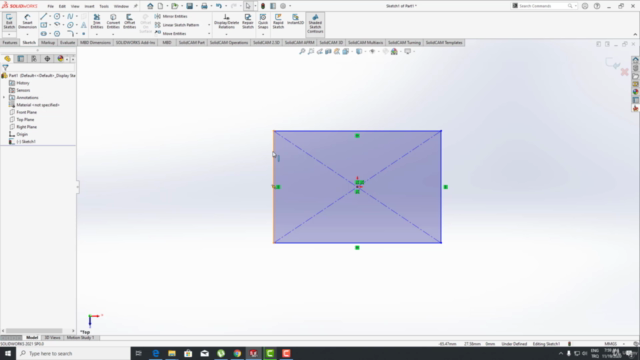Select the Corner Rectangle tool
Screen dimensions: 640x360
point(43,25)
